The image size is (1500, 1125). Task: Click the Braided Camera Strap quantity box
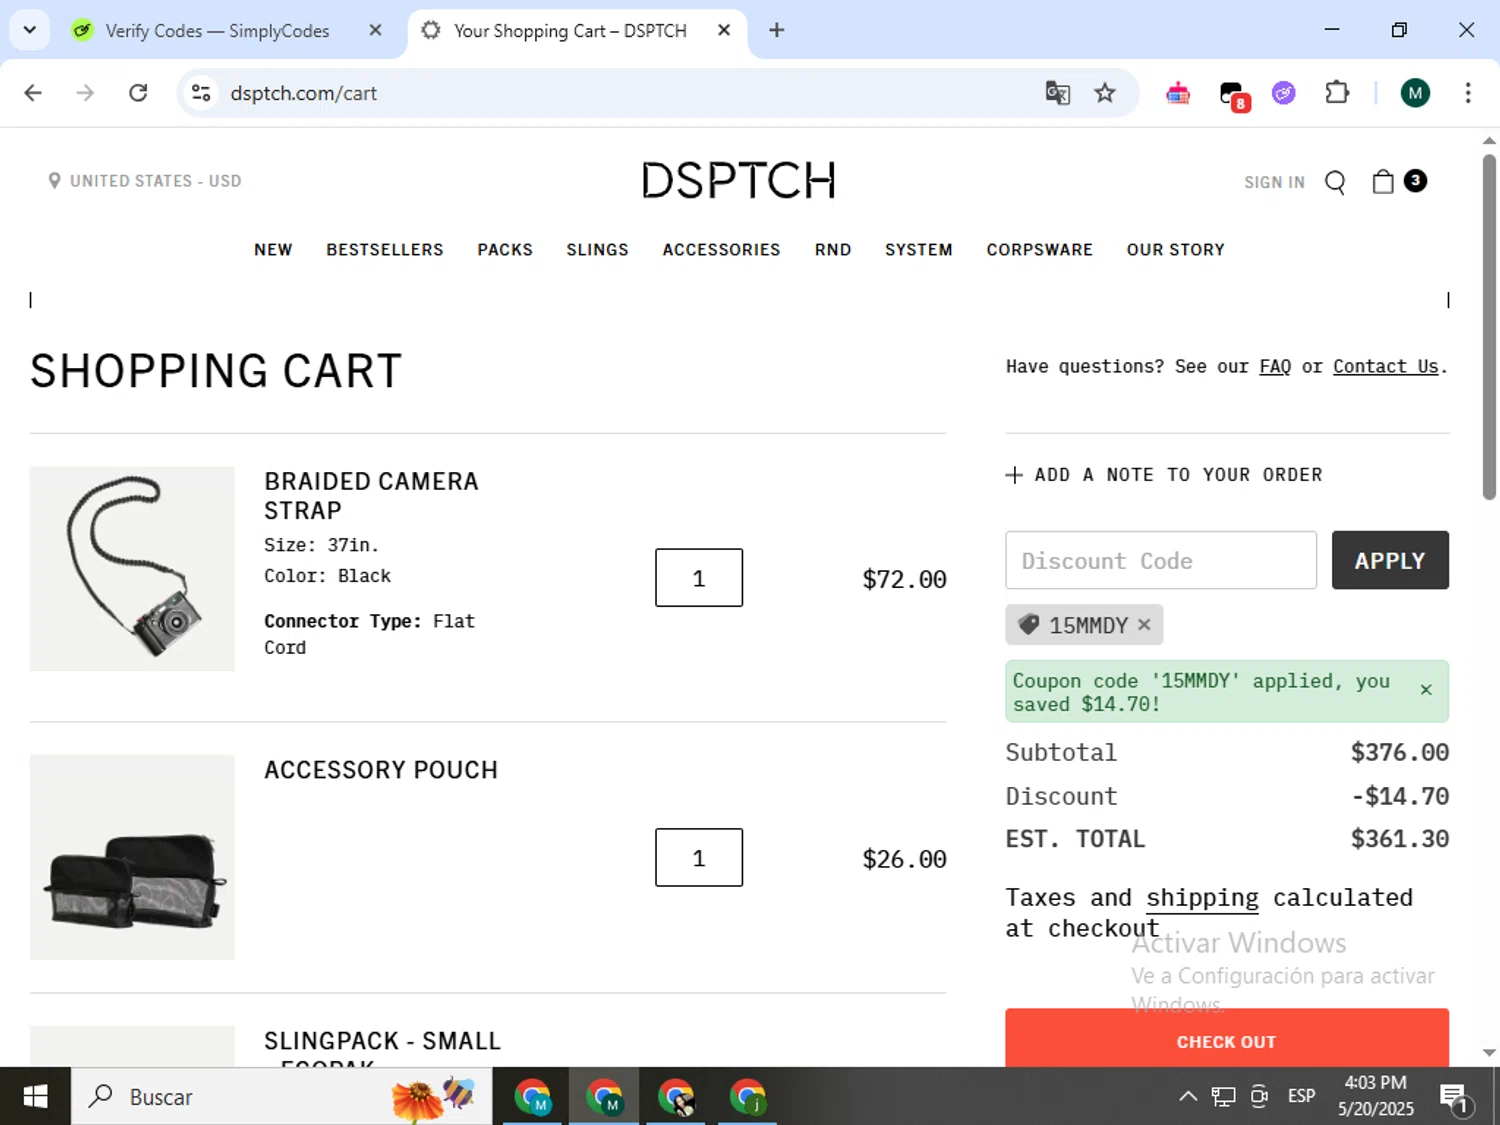(699, 578)
